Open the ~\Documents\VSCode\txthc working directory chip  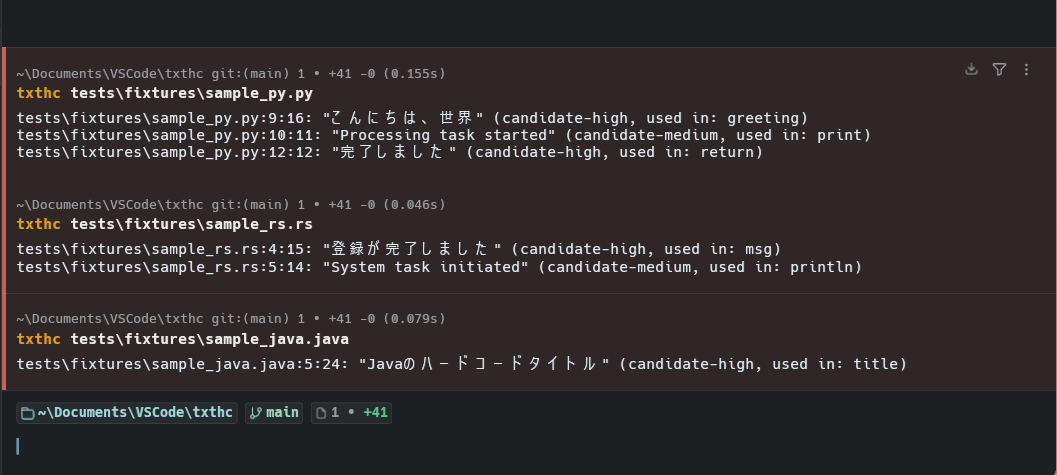[x=127, y=413]
